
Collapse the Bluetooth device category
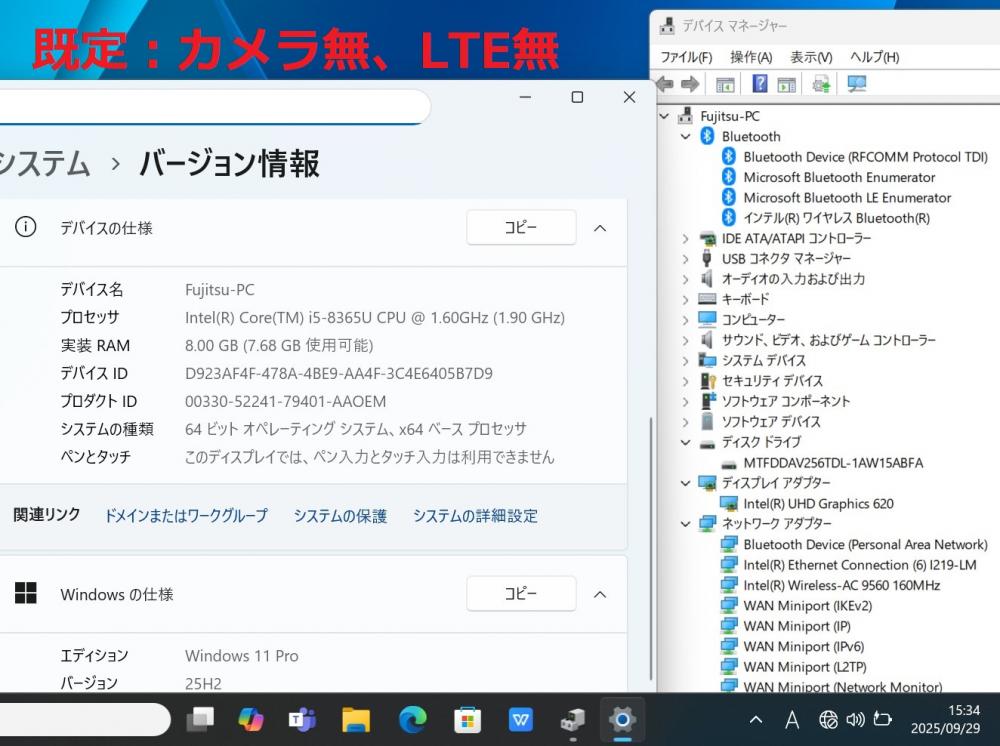[686, 136]
